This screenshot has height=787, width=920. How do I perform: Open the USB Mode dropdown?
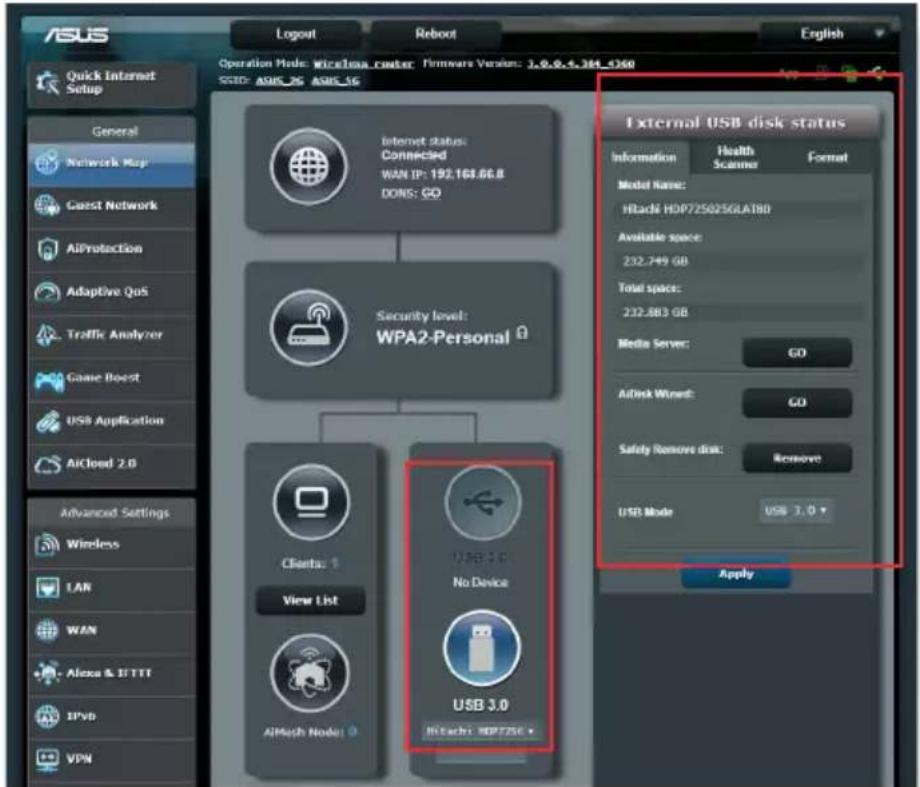pyautogui.click(x=795, y=511)
